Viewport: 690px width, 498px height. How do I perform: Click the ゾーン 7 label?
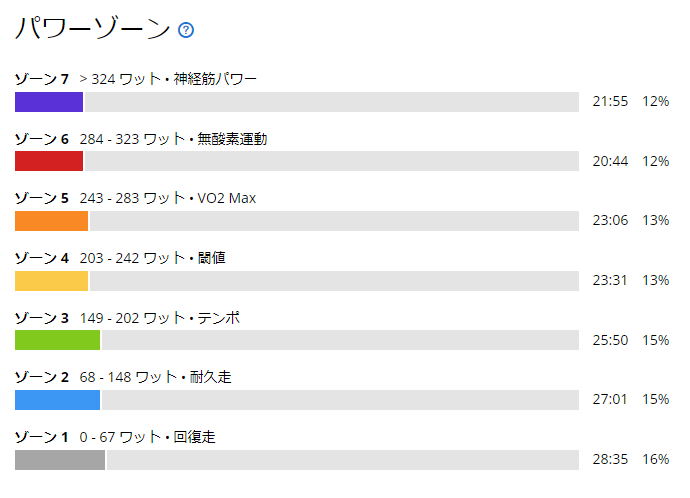coord(42,79)
